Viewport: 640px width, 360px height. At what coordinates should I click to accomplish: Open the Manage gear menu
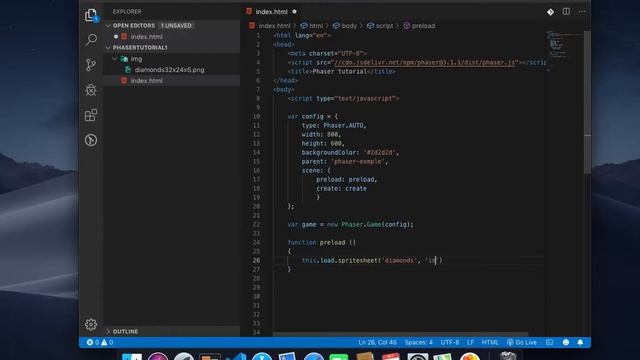click(91, 324)
